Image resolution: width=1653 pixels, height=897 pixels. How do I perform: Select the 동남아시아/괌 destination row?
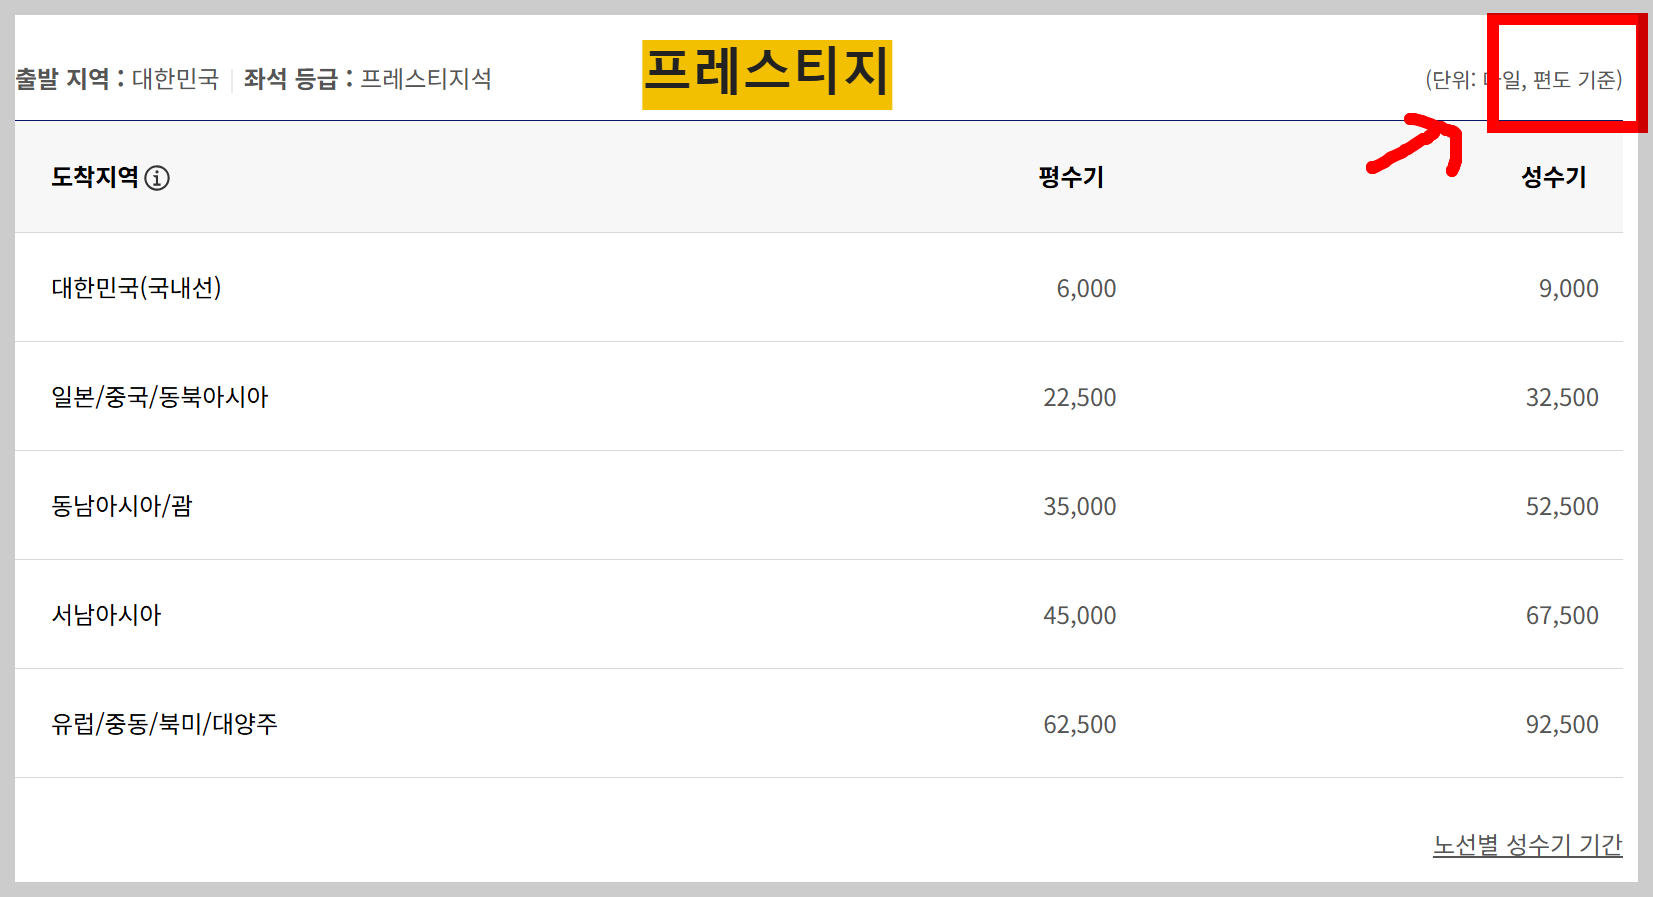click(x=819, y=506)
